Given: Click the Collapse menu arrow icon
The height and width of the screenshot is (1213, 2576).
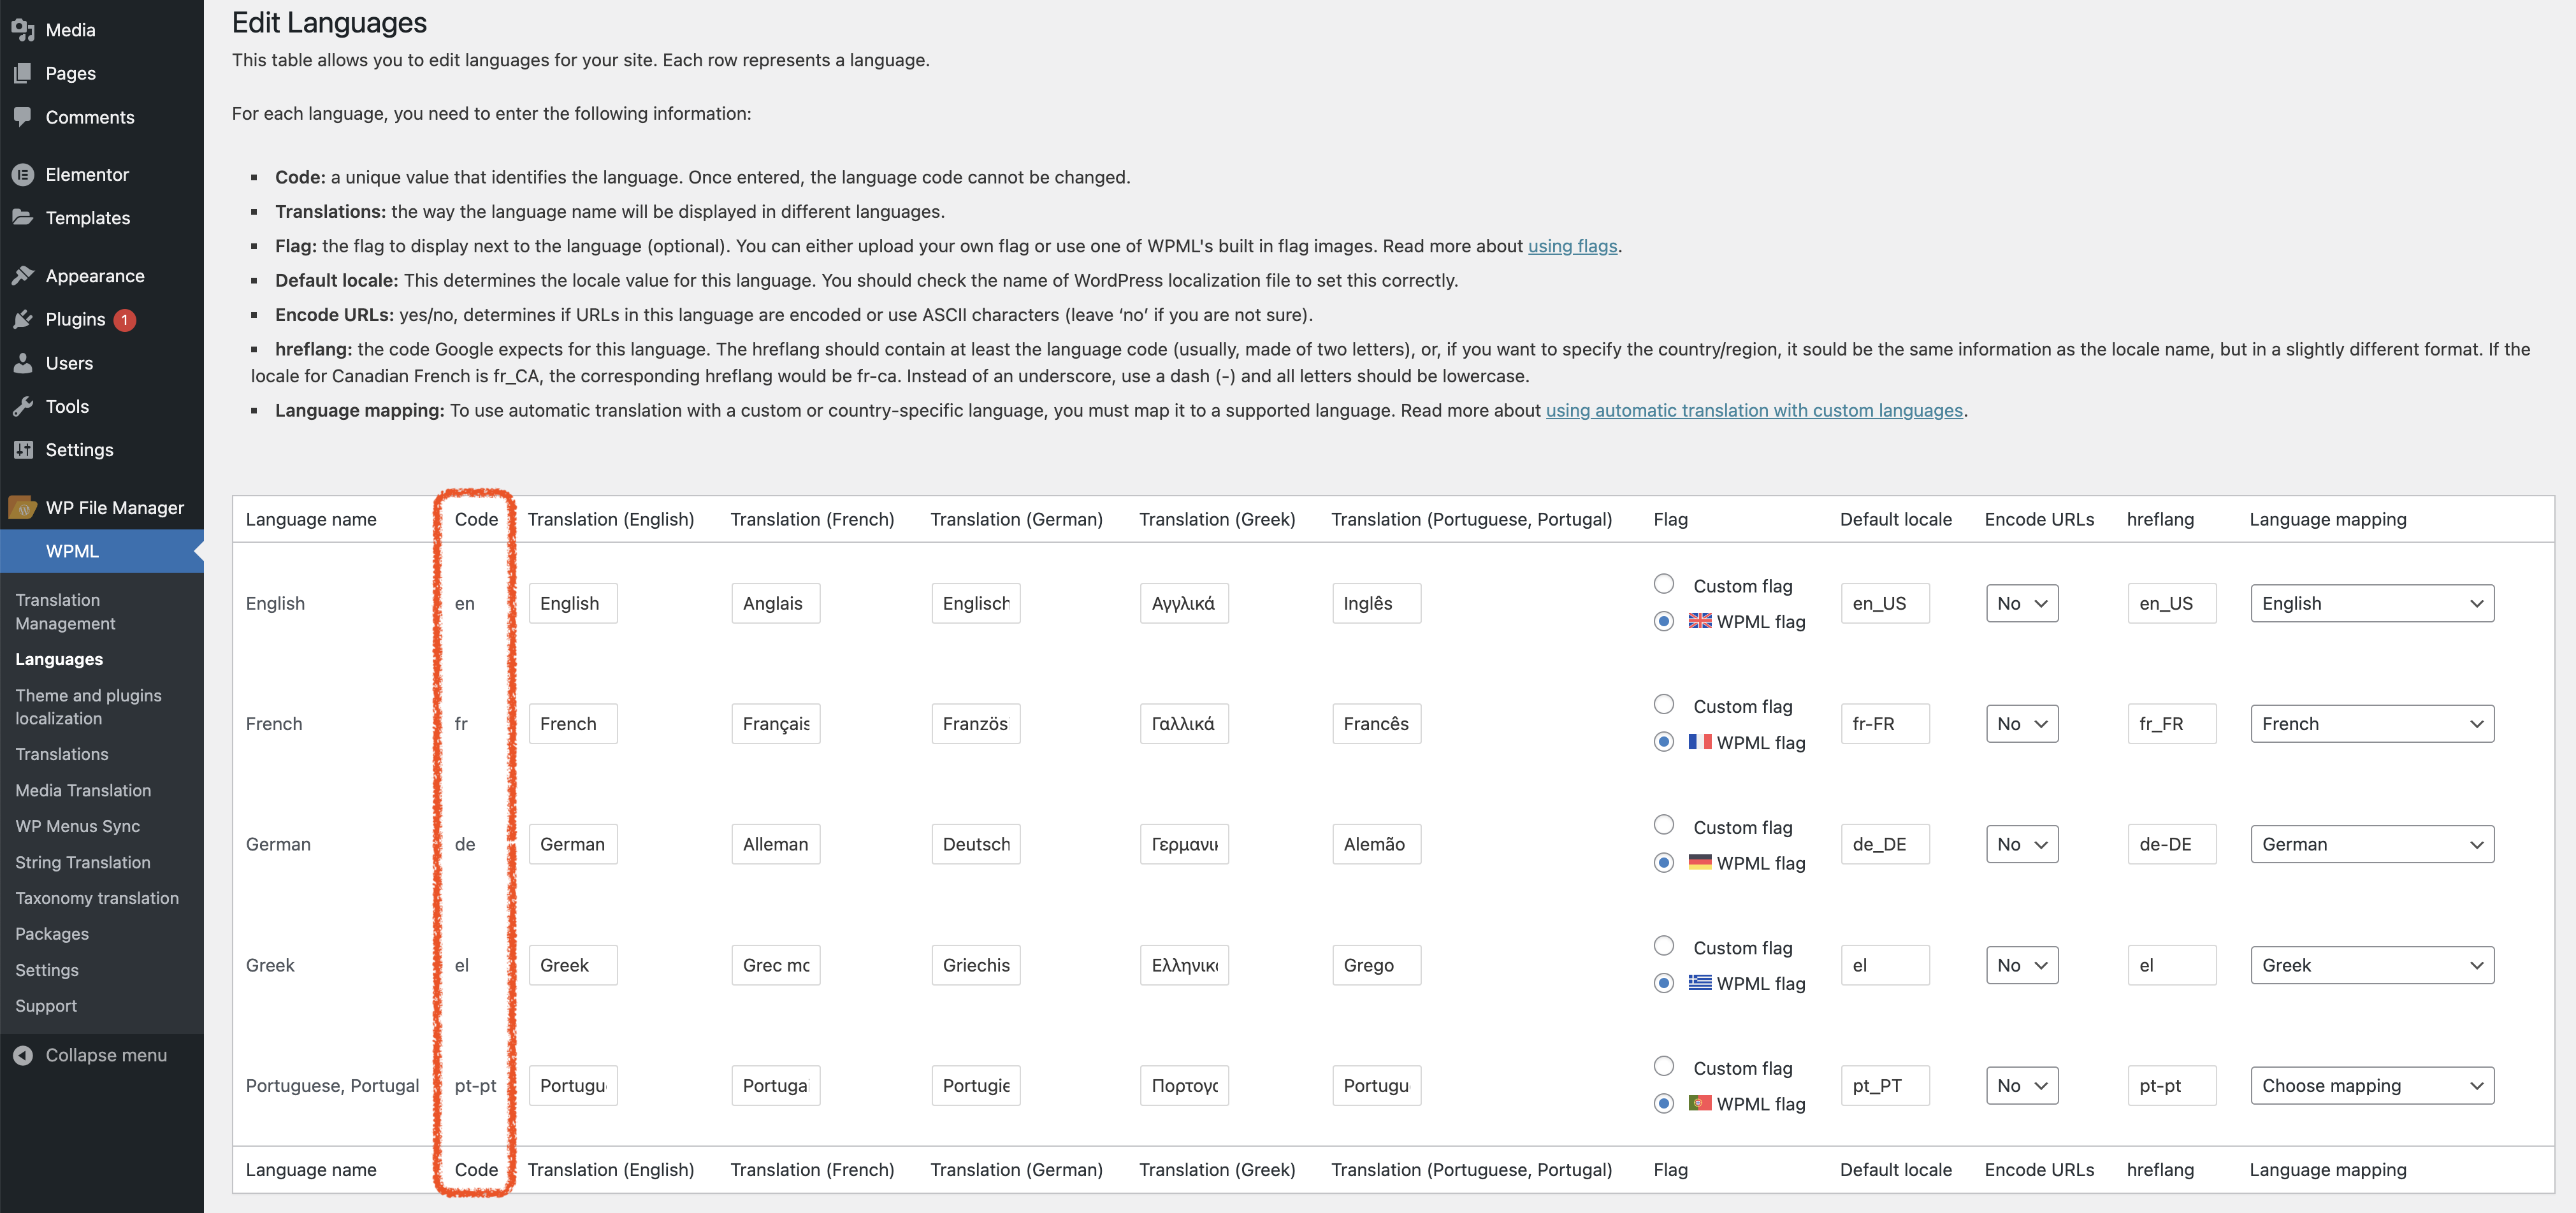Looking at the screenshot, I should click(x=23, y=1055).
